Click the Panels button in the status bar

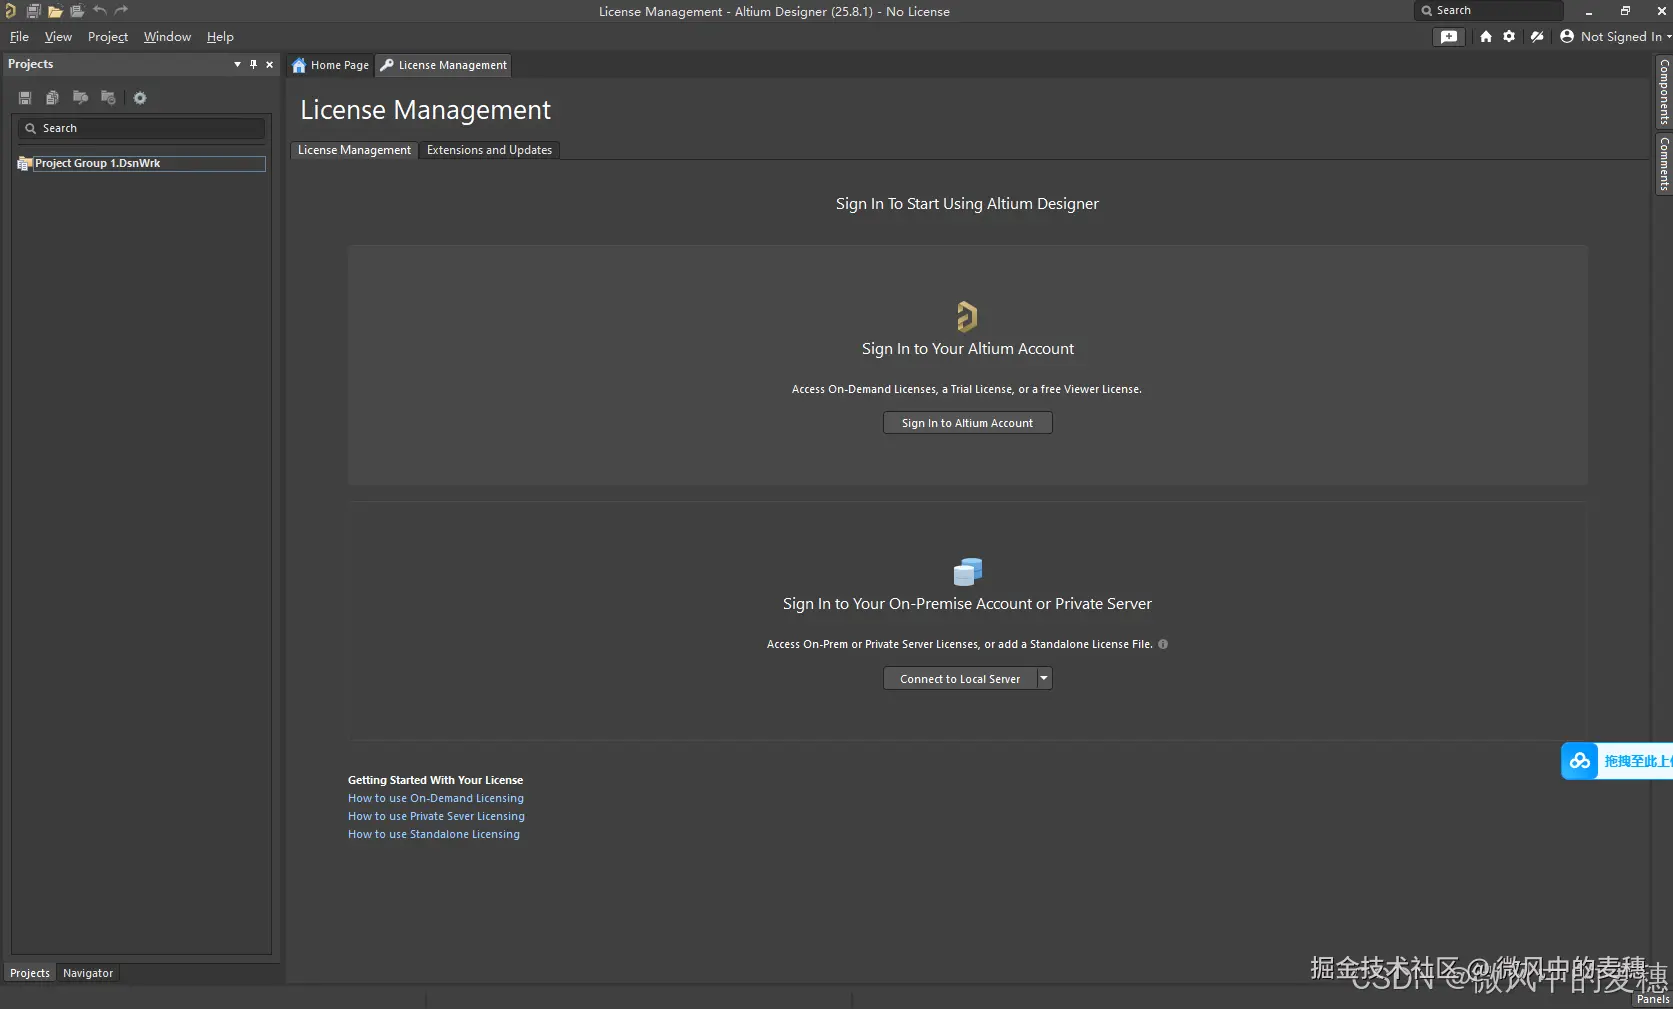coord(1653,999)
